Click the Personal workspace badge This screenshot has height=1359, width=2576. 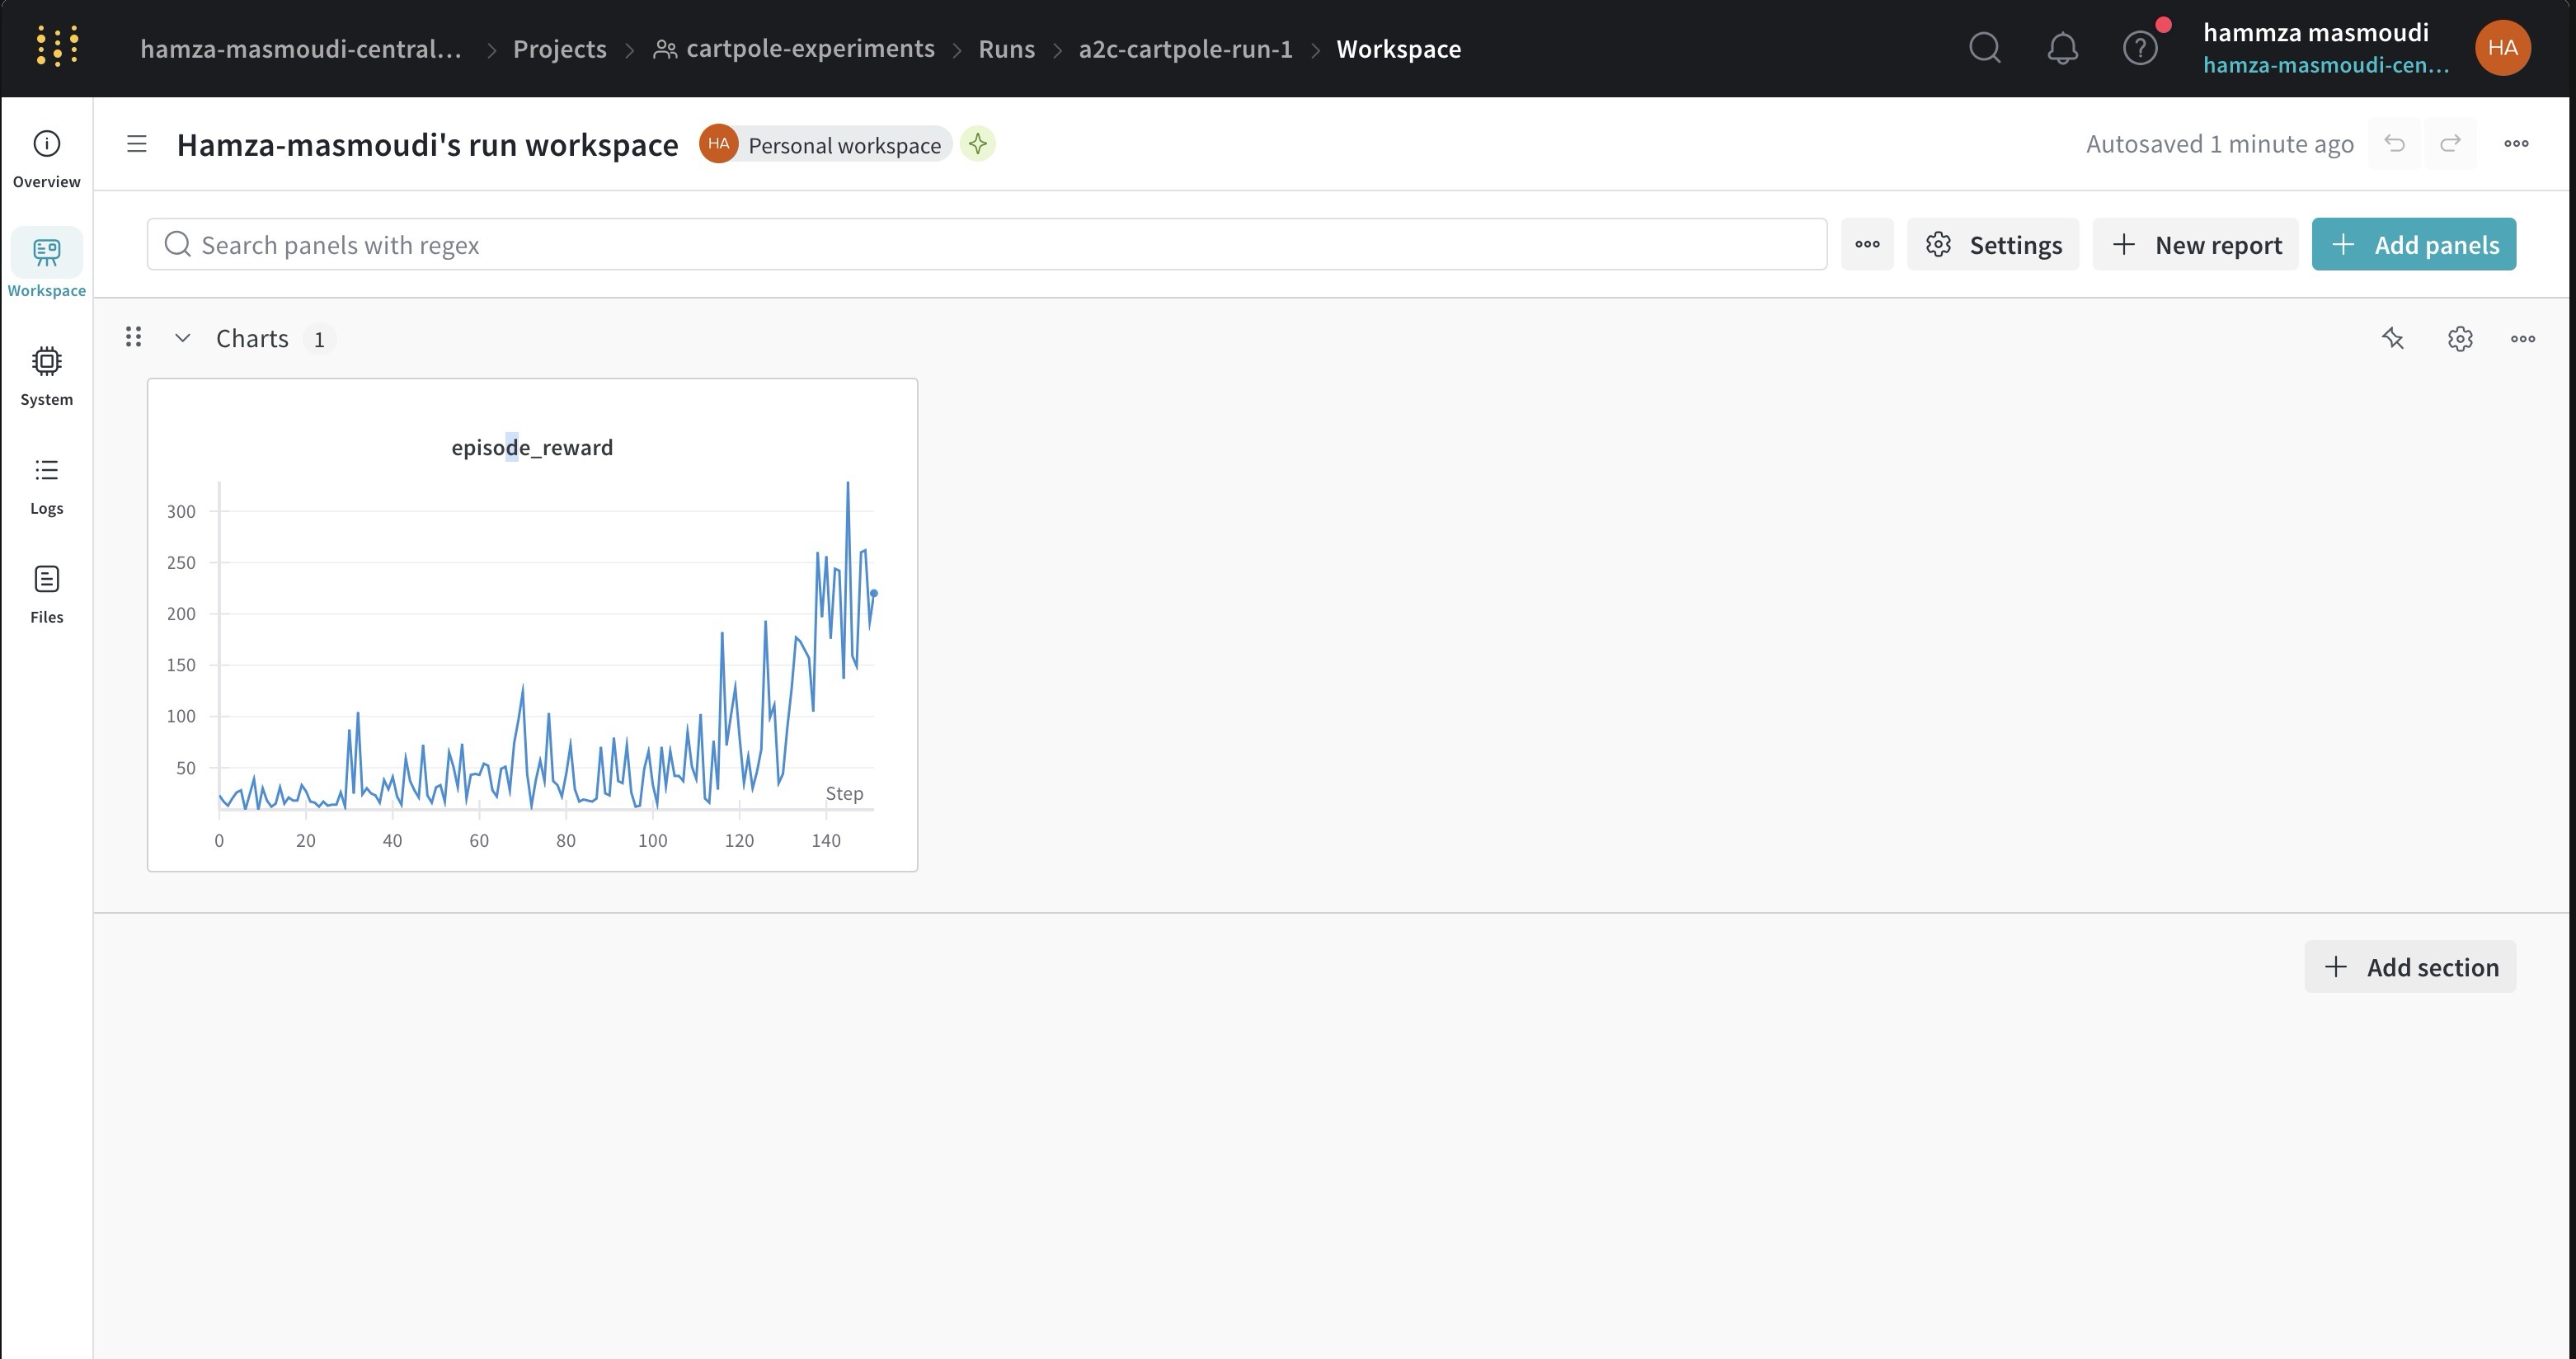826,145
